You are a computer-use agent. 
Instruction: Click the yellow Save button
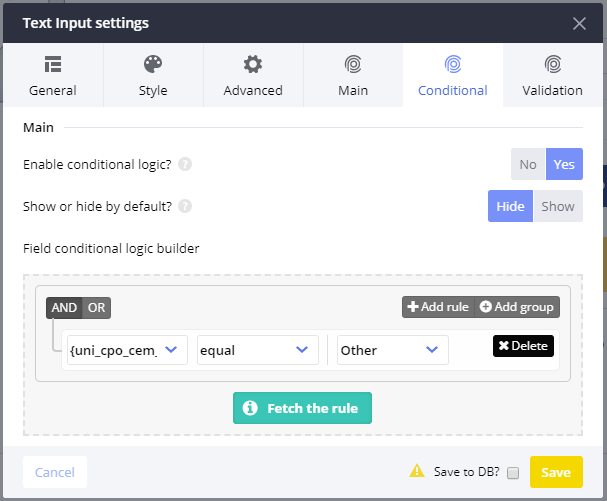click(x=556, y=472)
